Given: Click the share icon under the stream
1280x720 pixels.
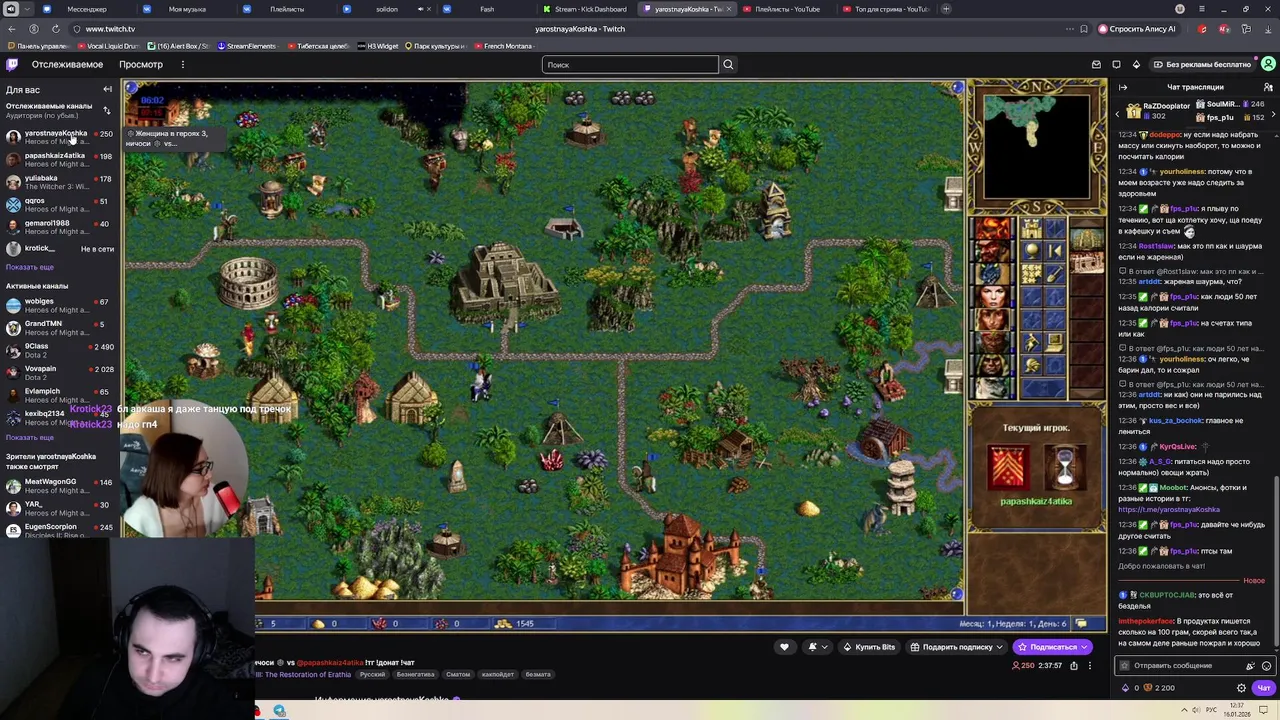Looking at the screenshot, I should pyautogui.click(x=1074, y=665).
